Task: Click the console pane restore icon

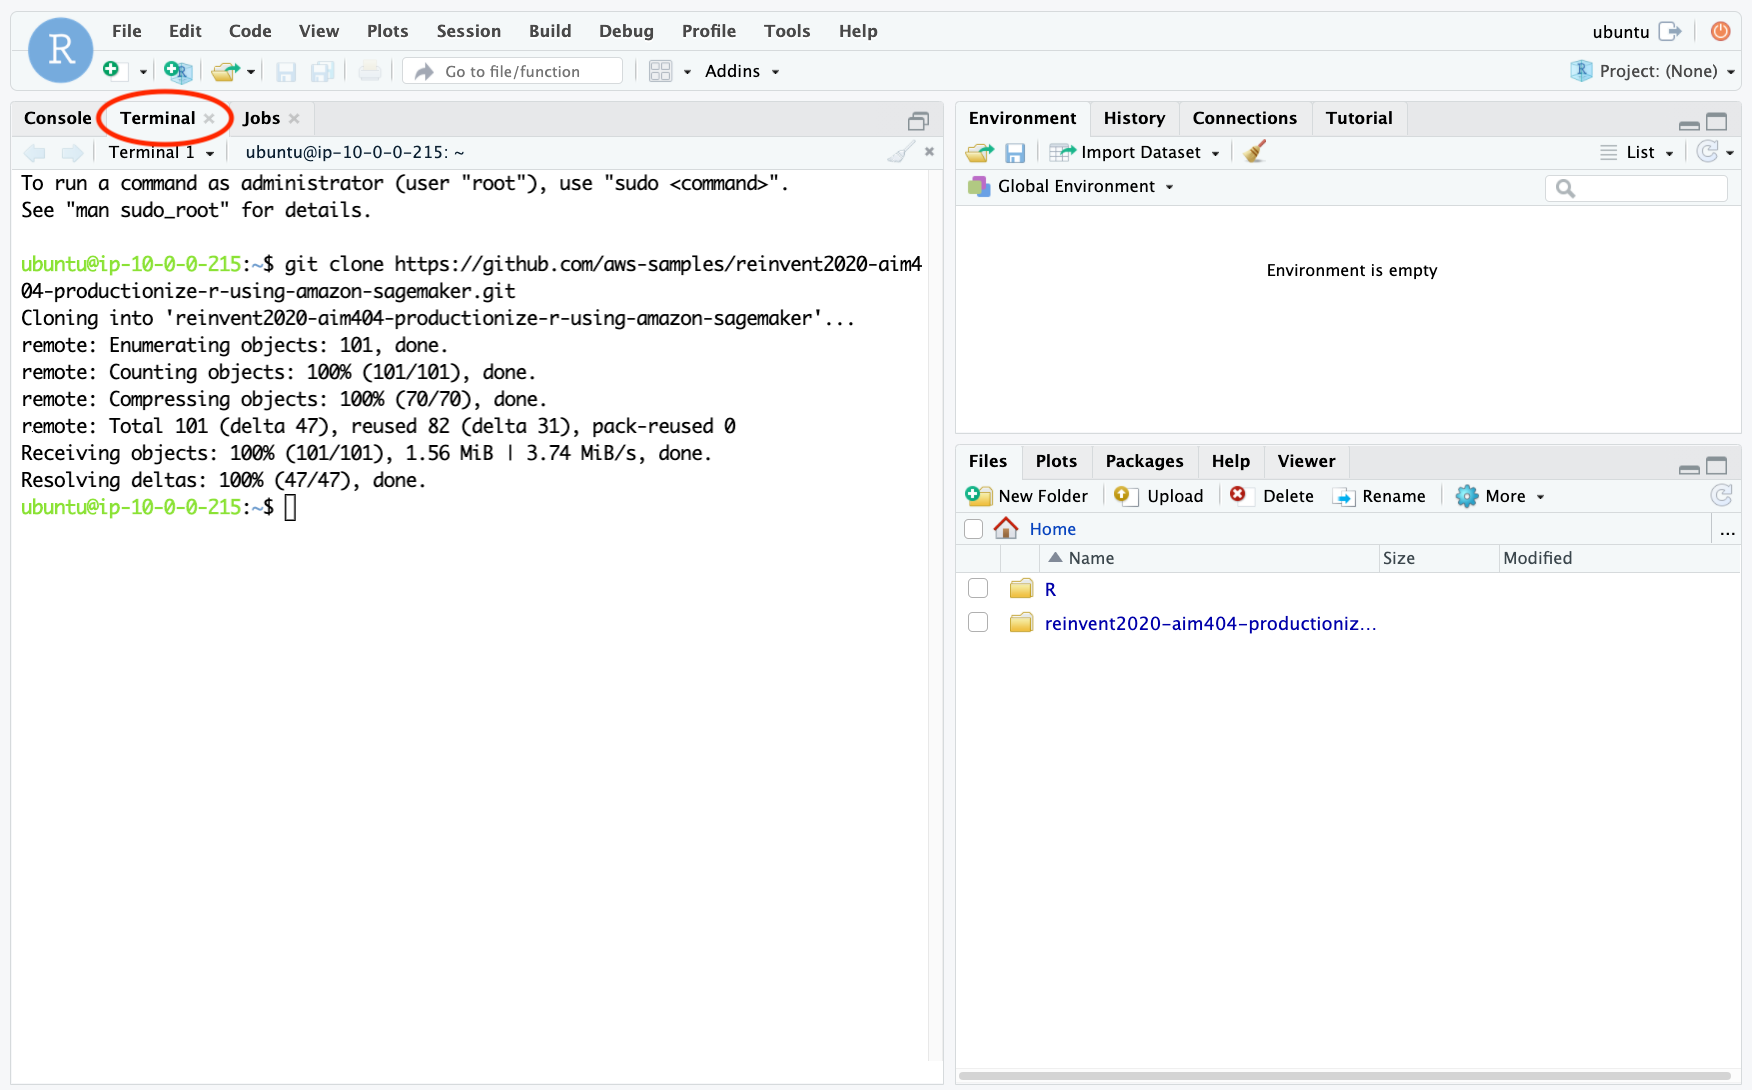Action: [918, 121]
